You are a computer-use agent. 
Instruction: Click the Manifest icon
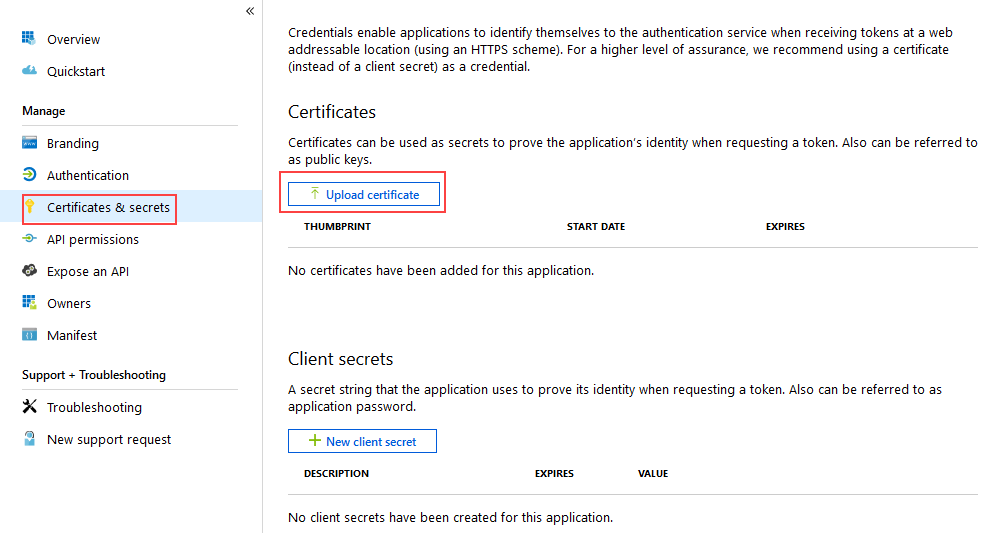pos(30,335)
